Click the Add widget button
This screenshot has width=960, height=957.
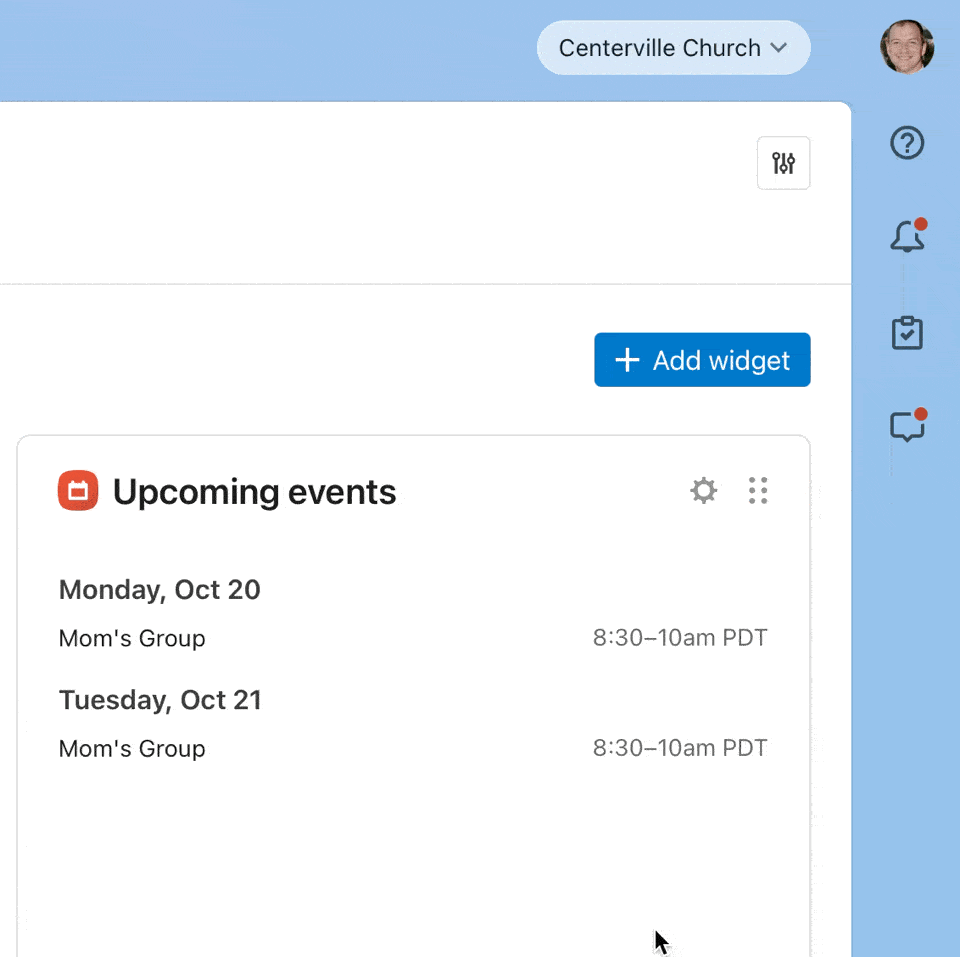coord(701,360)
